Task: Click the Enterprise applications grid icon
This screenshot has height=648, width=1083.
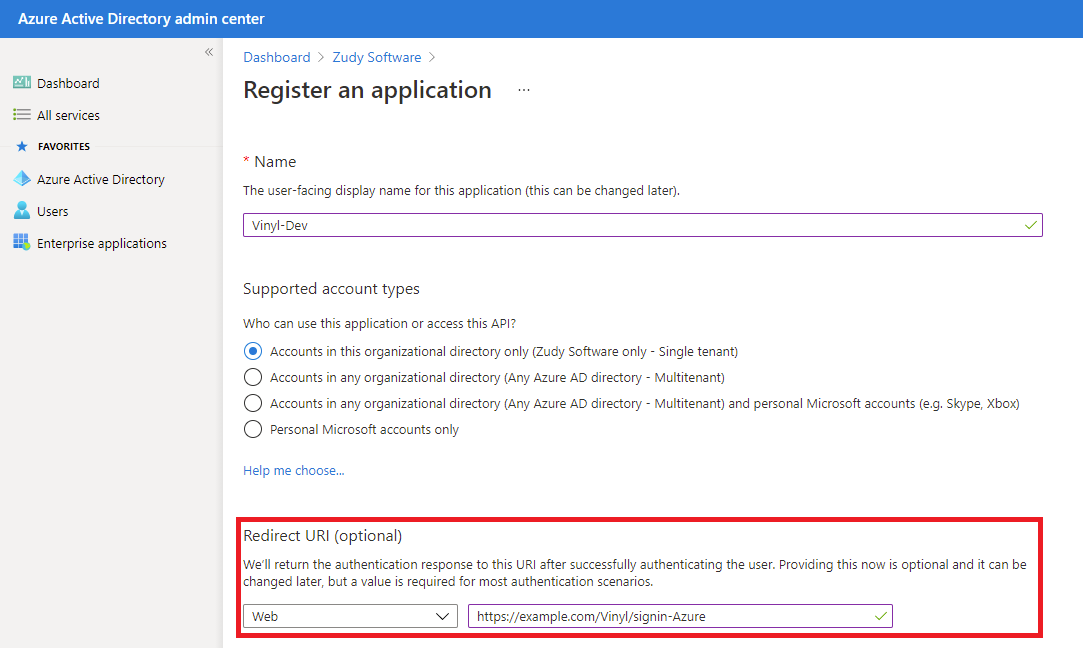Action: click(21, 243)
